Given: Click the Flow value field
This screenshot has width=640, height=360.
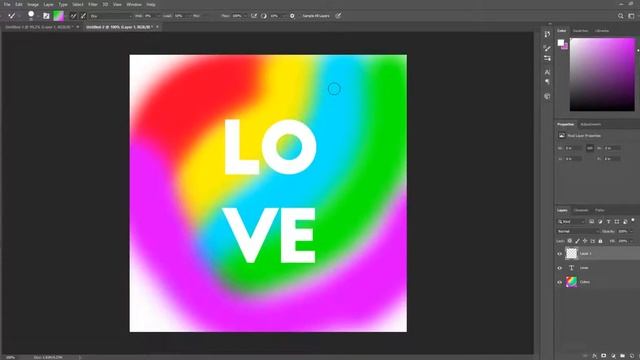Looking at the screenshot, I should pyautogui.click(x=237, y=16).
